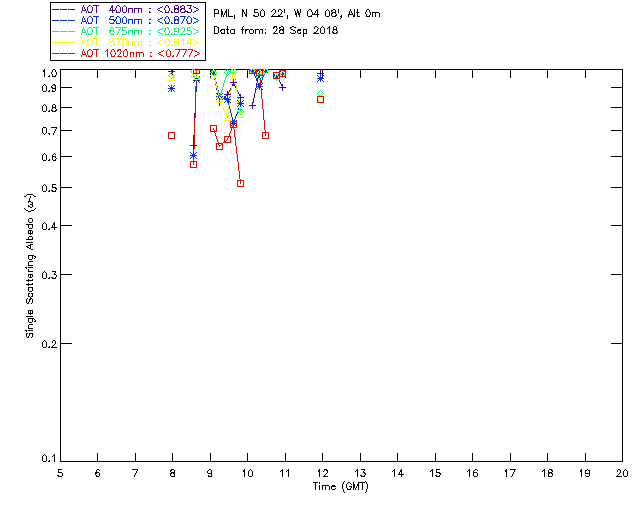Screen dimensions: 640x512
Task: Click the isolated red square at hour 8
Action: pyautogui.click(x=171, y=135)
